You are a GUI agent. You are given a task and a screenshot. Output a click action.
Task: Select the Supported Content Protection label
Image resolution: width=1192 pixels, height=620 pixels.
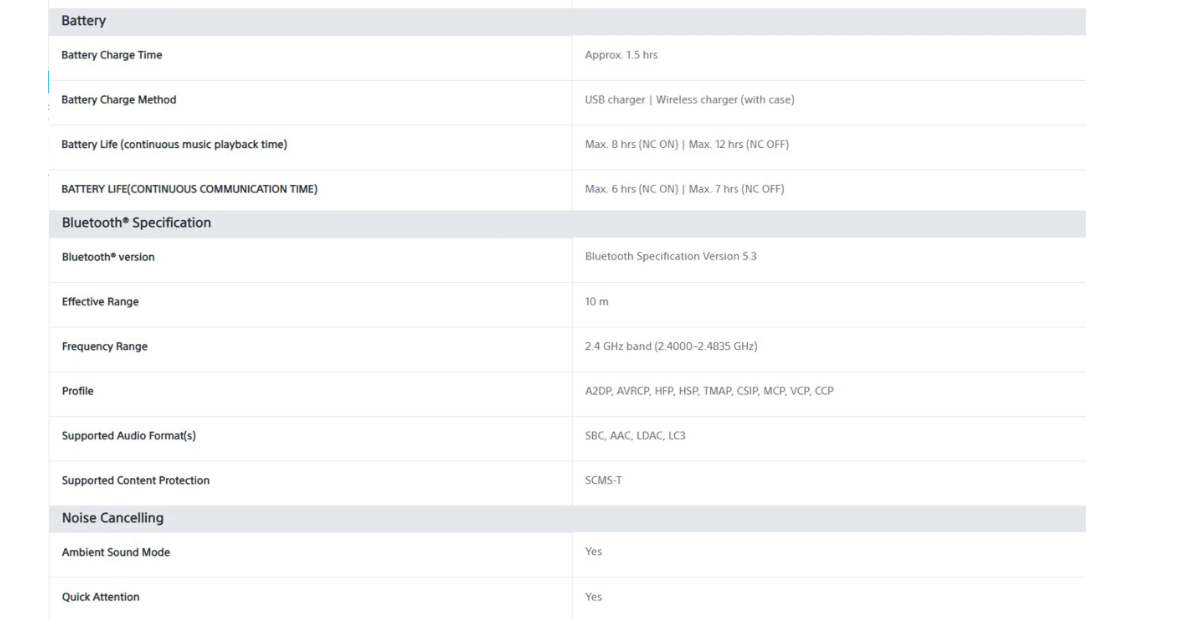(x=135, y=481)
